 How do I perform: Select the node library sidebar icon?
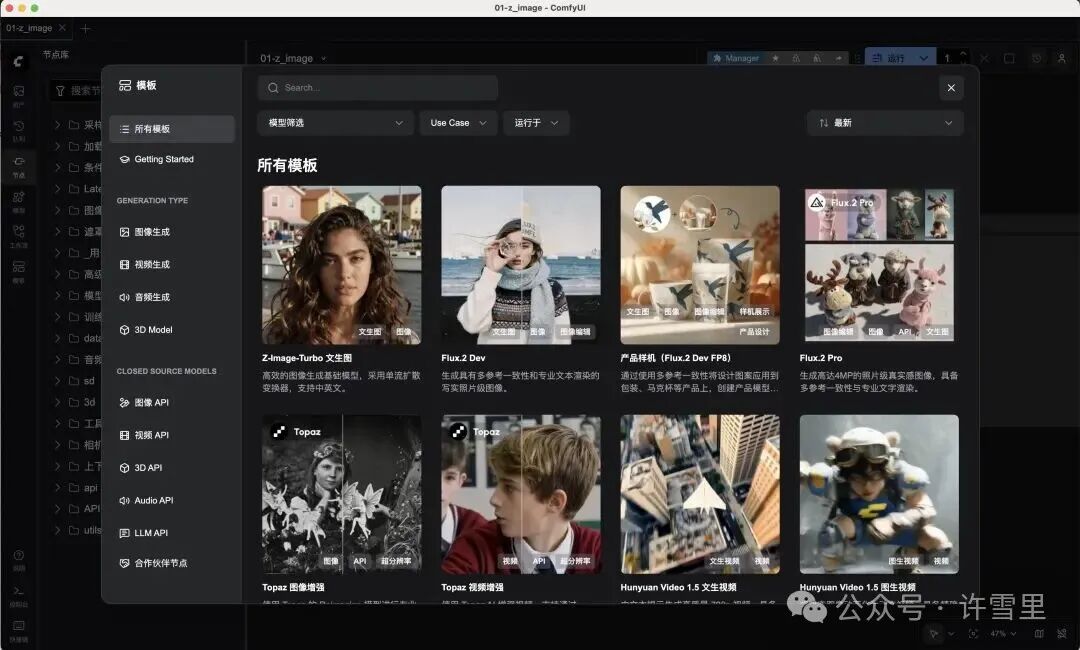coord(19,161)
